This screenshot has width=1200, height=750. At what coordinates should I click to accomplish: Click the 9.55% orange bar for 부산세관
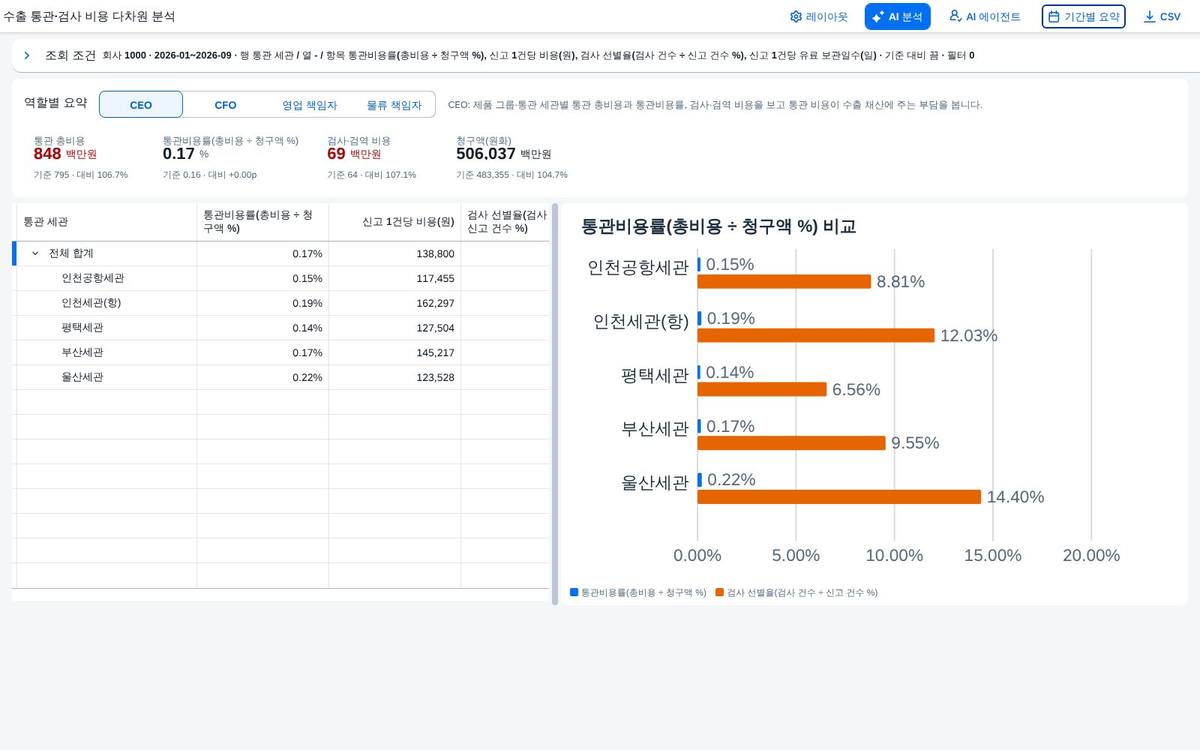click(792, 443)
